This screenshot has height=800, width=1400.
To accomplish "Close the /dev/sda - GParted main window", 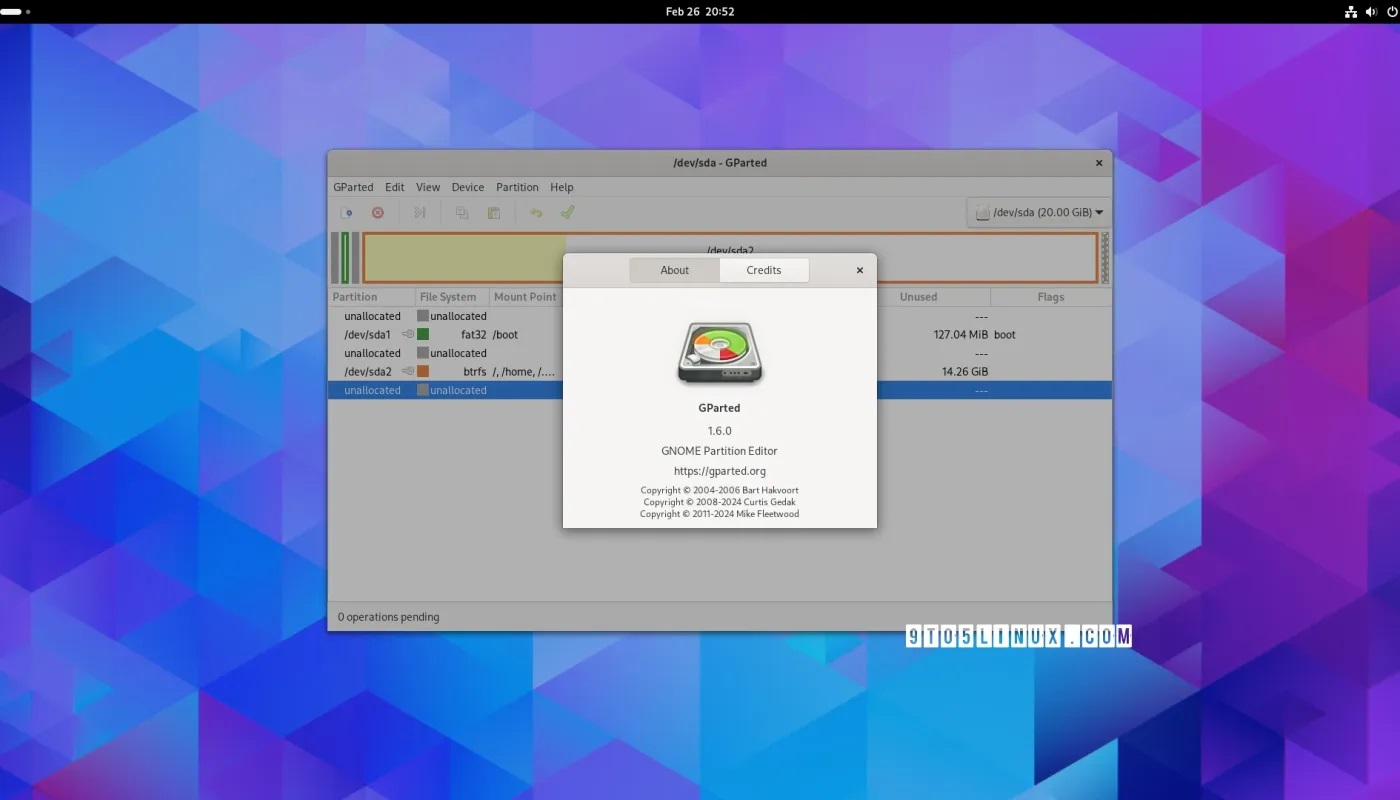I will tap(1099, 163).
